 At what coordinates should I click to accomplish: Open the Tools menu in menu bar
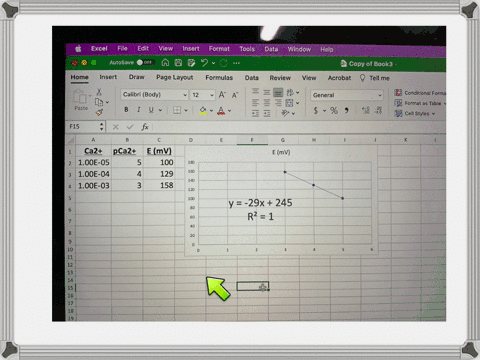(247, 49)
